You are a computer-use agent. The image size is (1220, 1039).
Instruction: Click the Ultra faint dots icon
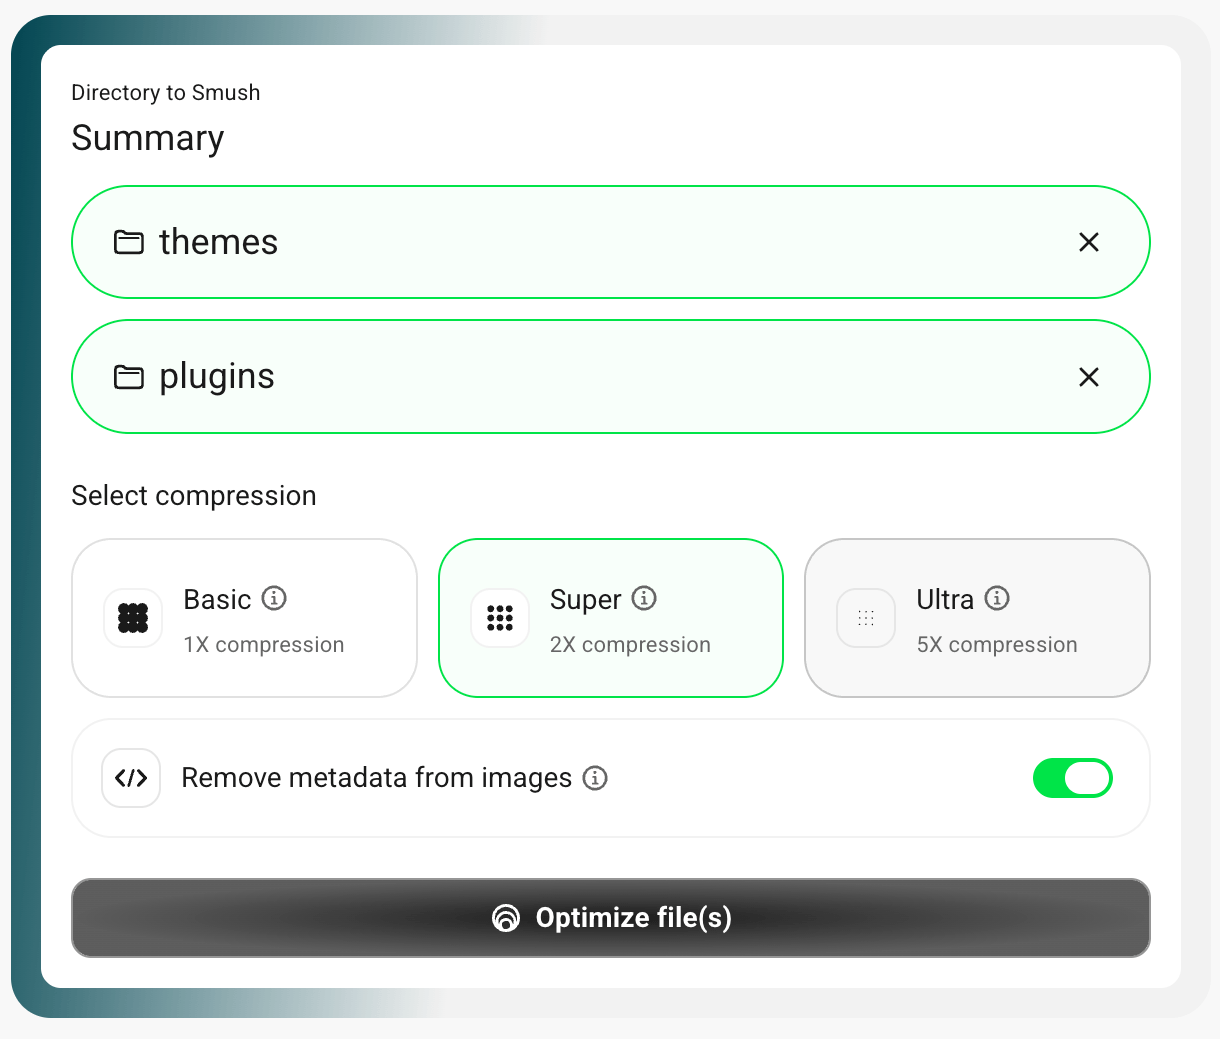click(866, 618)
